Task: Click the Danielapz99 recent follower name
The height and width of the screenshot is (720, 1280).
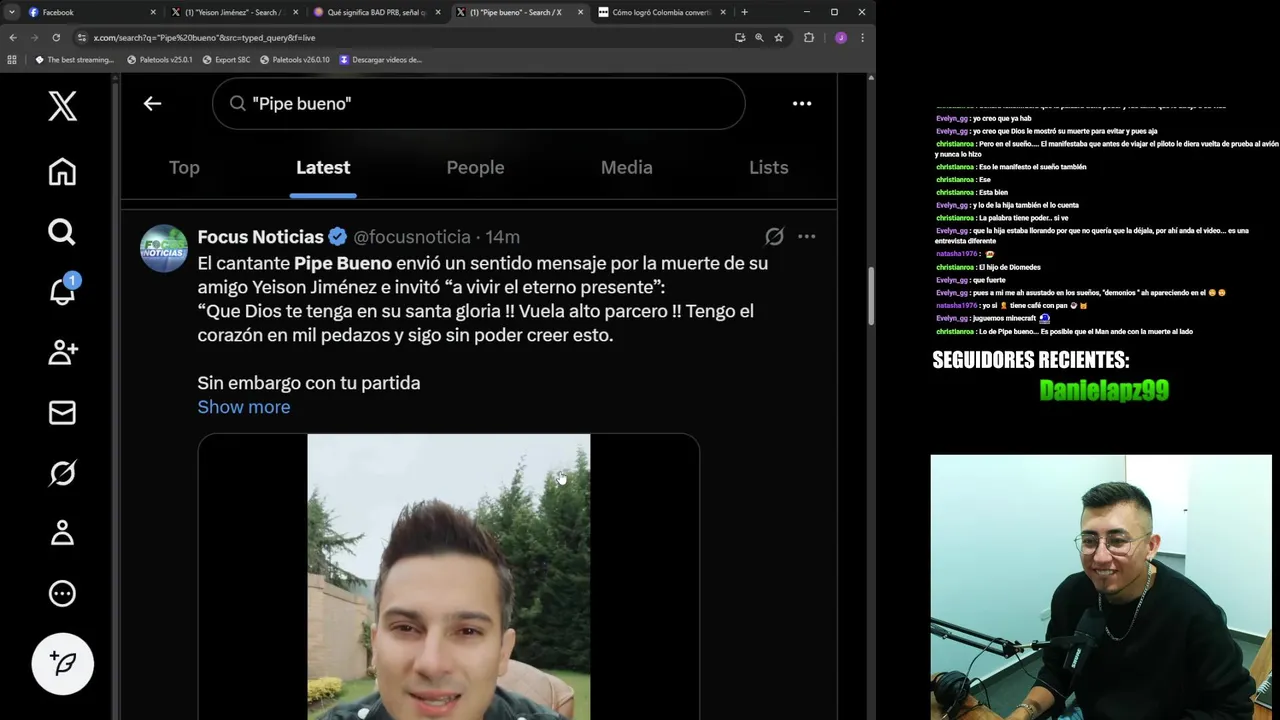Action: click(x=1104, y=390)
